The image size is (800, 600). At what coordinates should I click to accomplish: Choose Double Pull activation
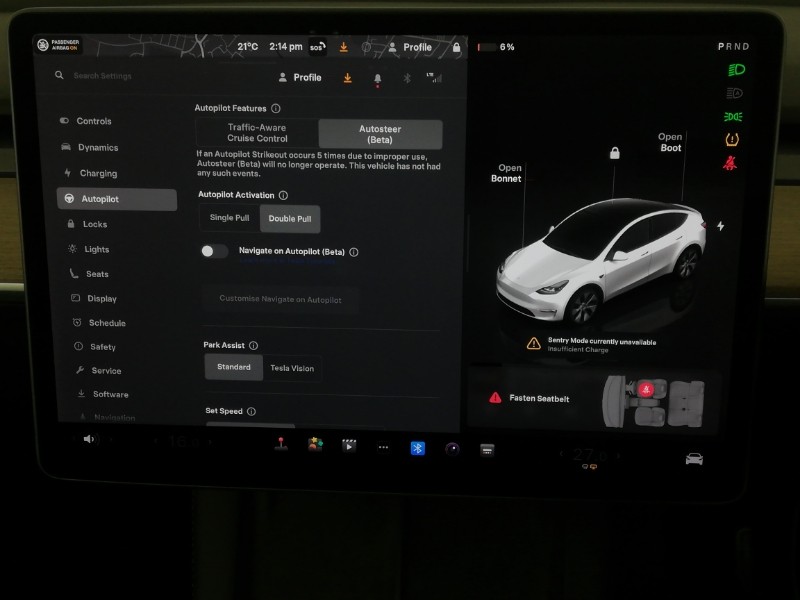point(290,219)
